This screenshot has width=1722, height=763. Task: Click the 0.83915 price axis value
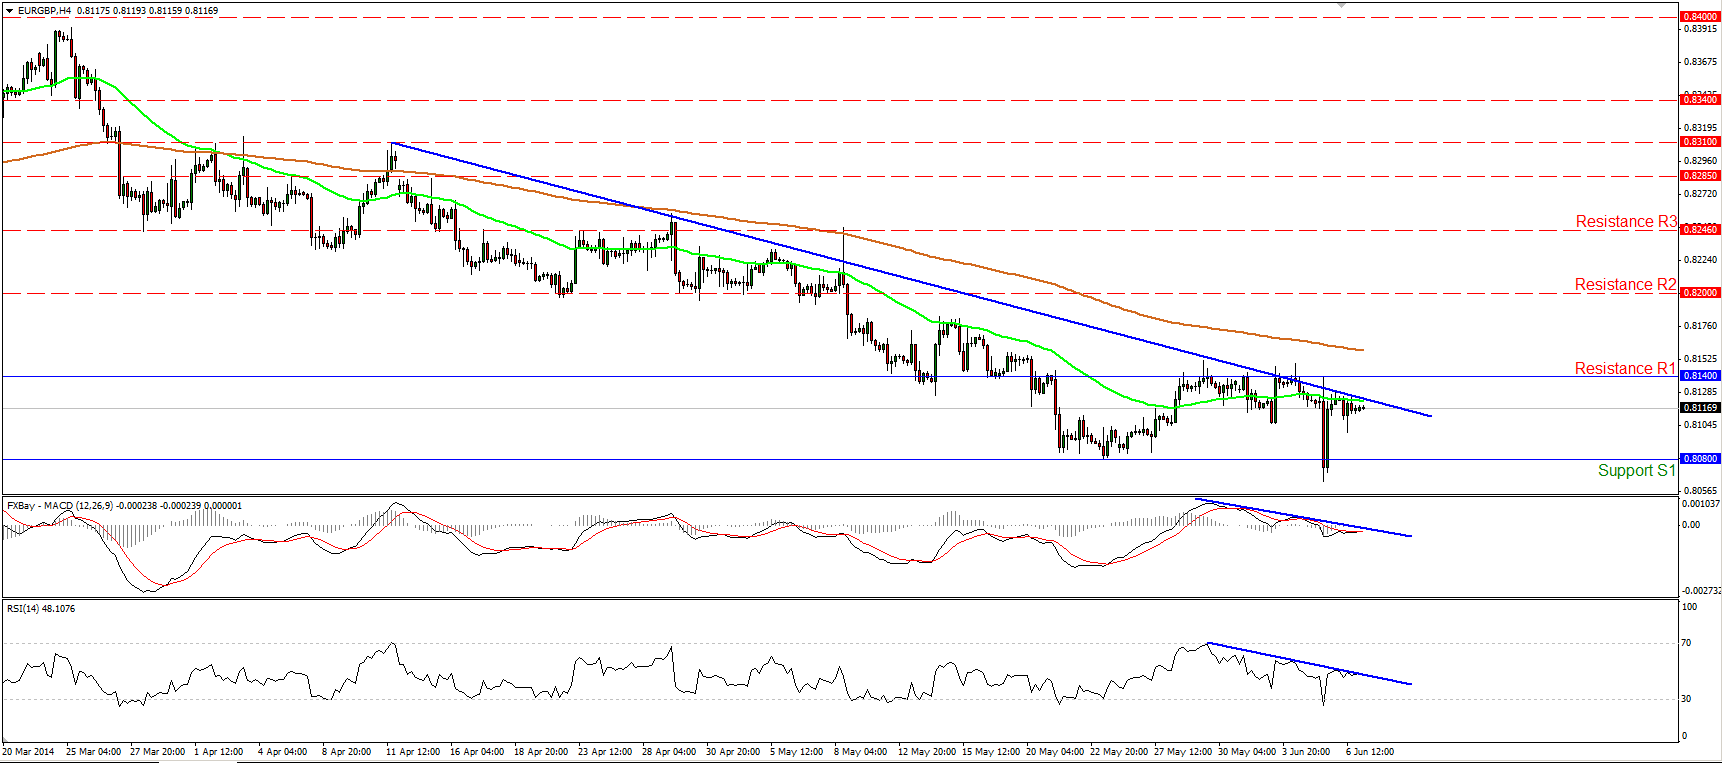[x=1701, y=29]
